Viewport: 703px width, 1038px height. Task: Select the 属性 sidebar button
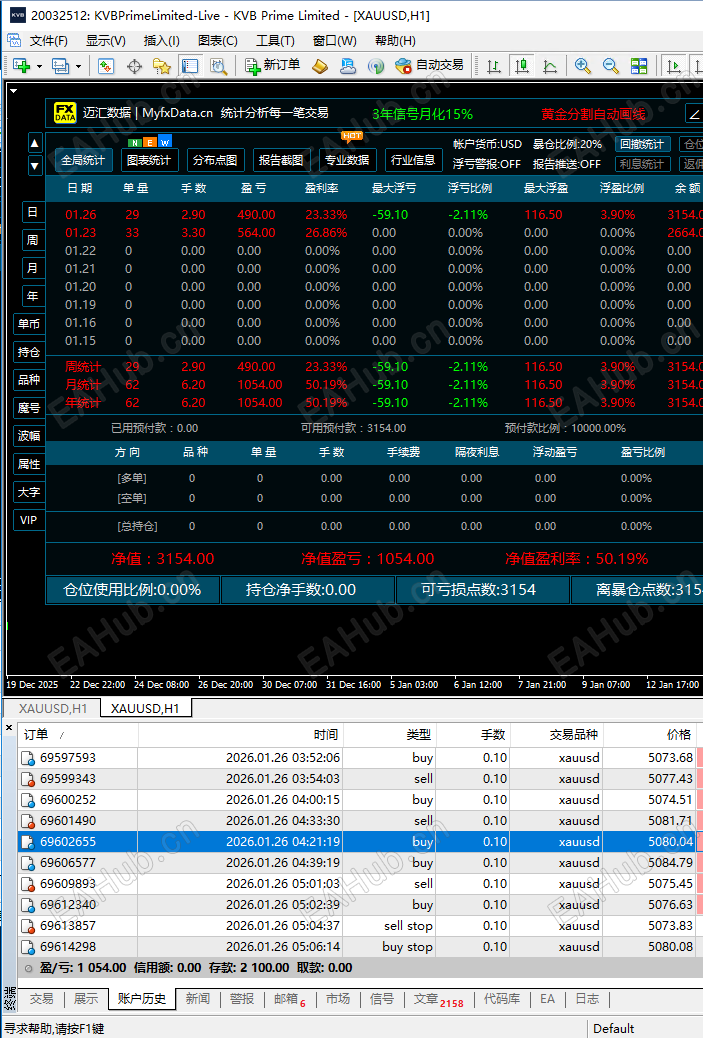click(x=29, y=464)
